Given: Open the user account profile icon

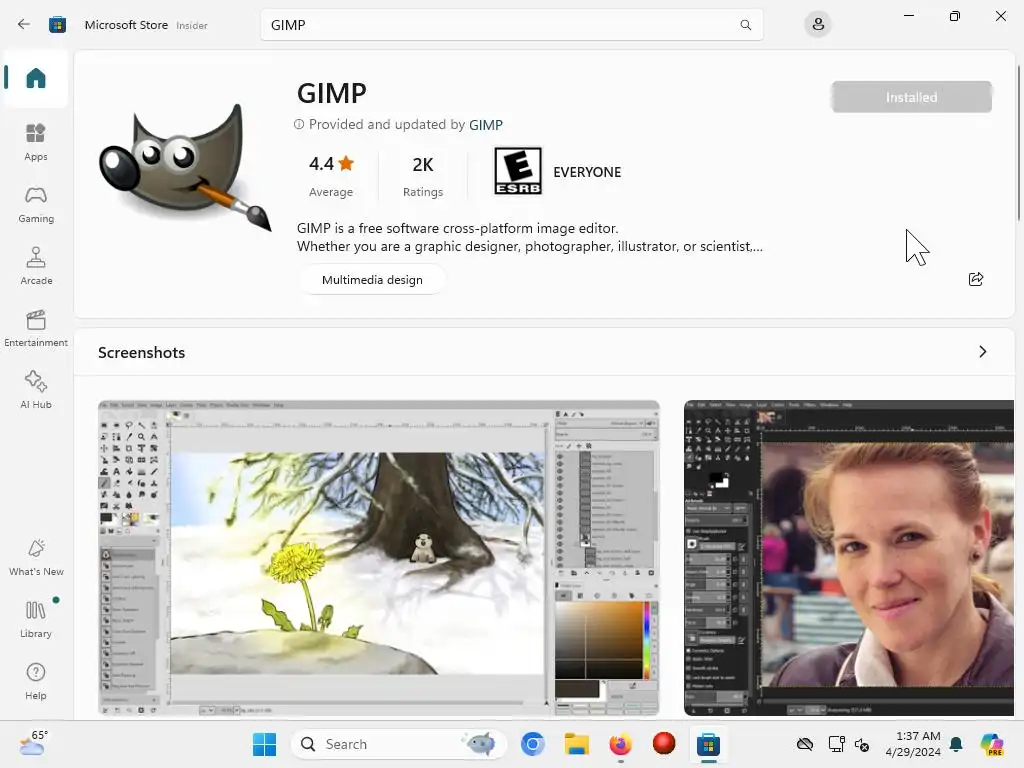Looking at the screenshot, I should coord(818,25).
